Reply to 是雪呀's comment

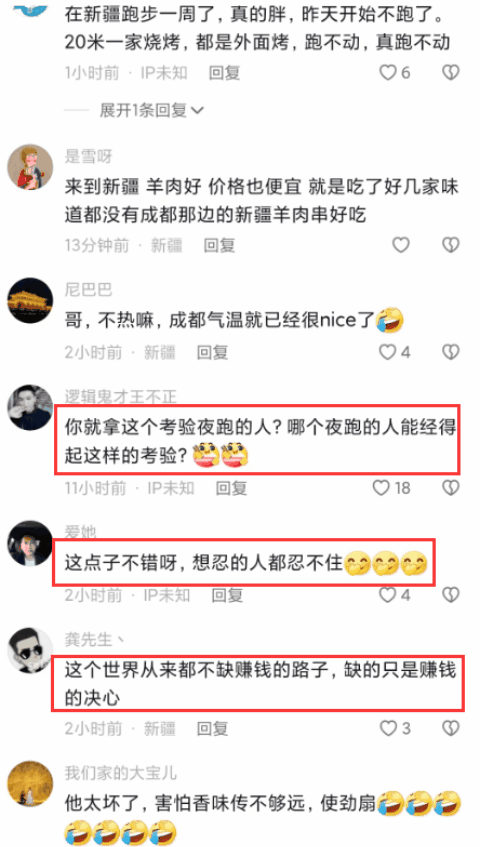(x=219, y=246)
